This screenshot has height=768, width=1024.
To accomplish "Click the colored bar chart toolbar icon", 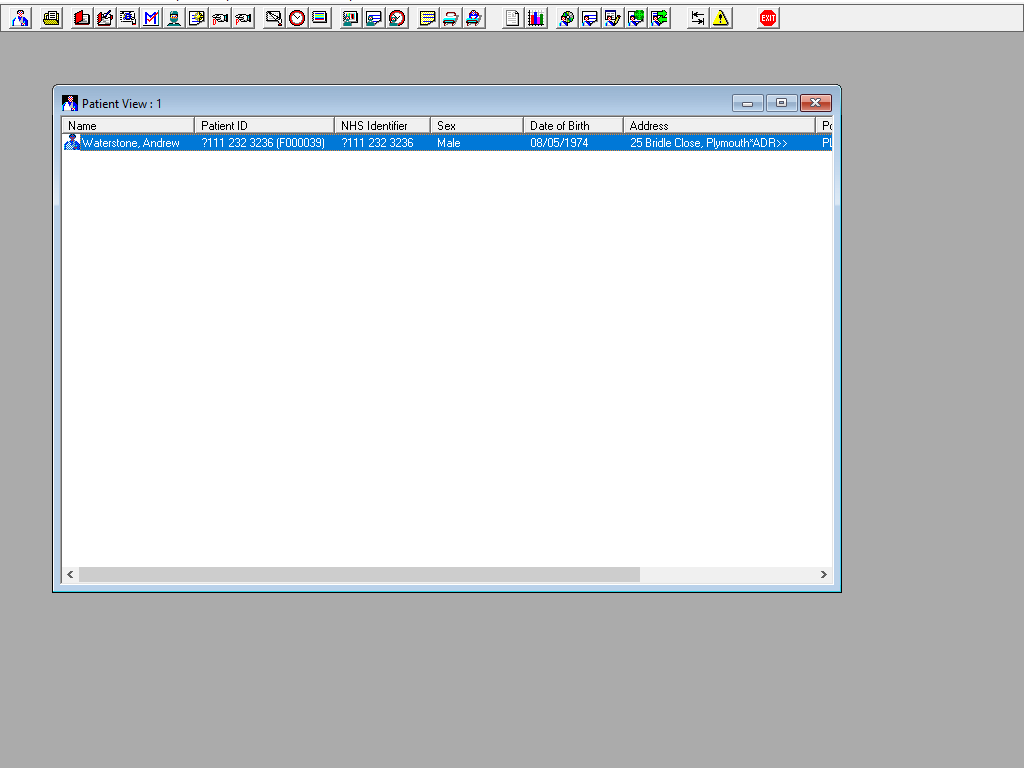I will 536,18.
